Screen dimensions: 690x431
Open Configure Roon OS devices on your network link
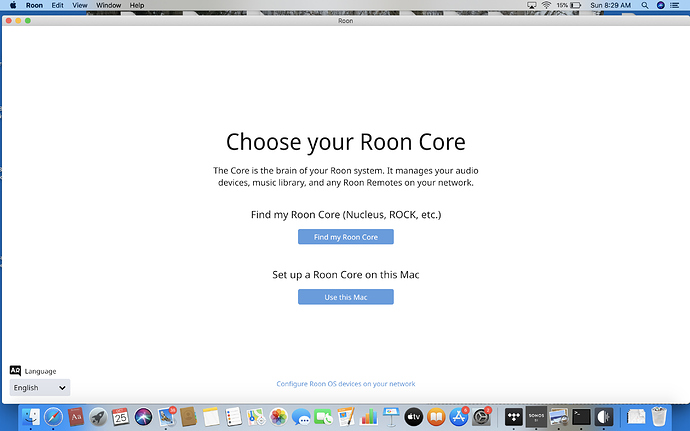(x=345, y=384)
